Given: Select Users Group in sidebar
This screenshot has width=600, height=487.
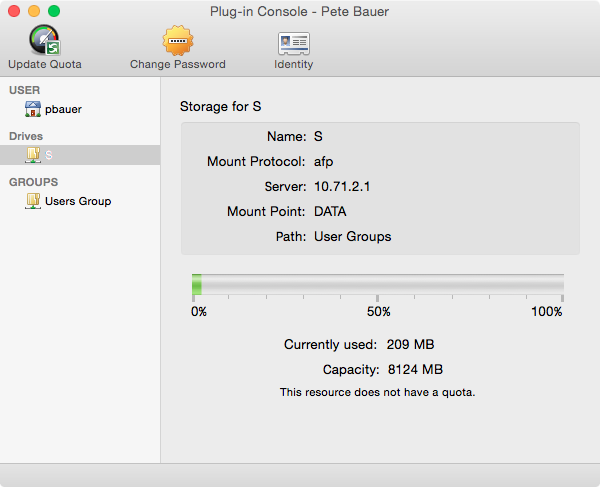Looking at the screenshot, I should pyautogui.click(x=77, y=201).
